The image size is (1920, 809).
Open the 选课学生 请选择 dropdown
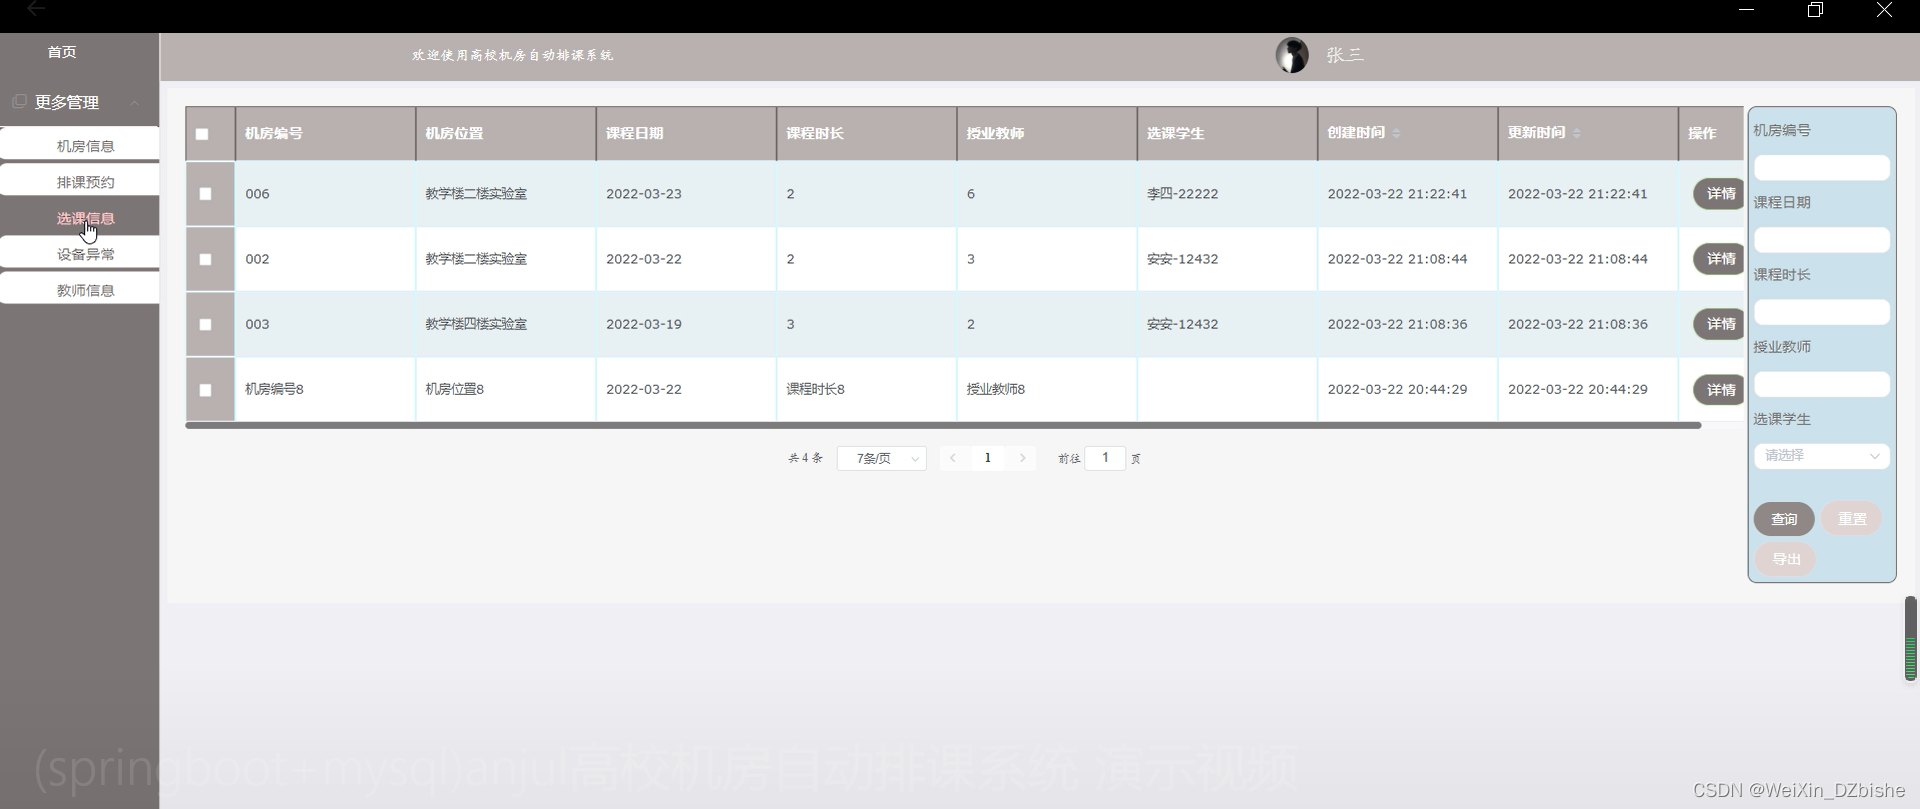click(x=1821, y=456)
